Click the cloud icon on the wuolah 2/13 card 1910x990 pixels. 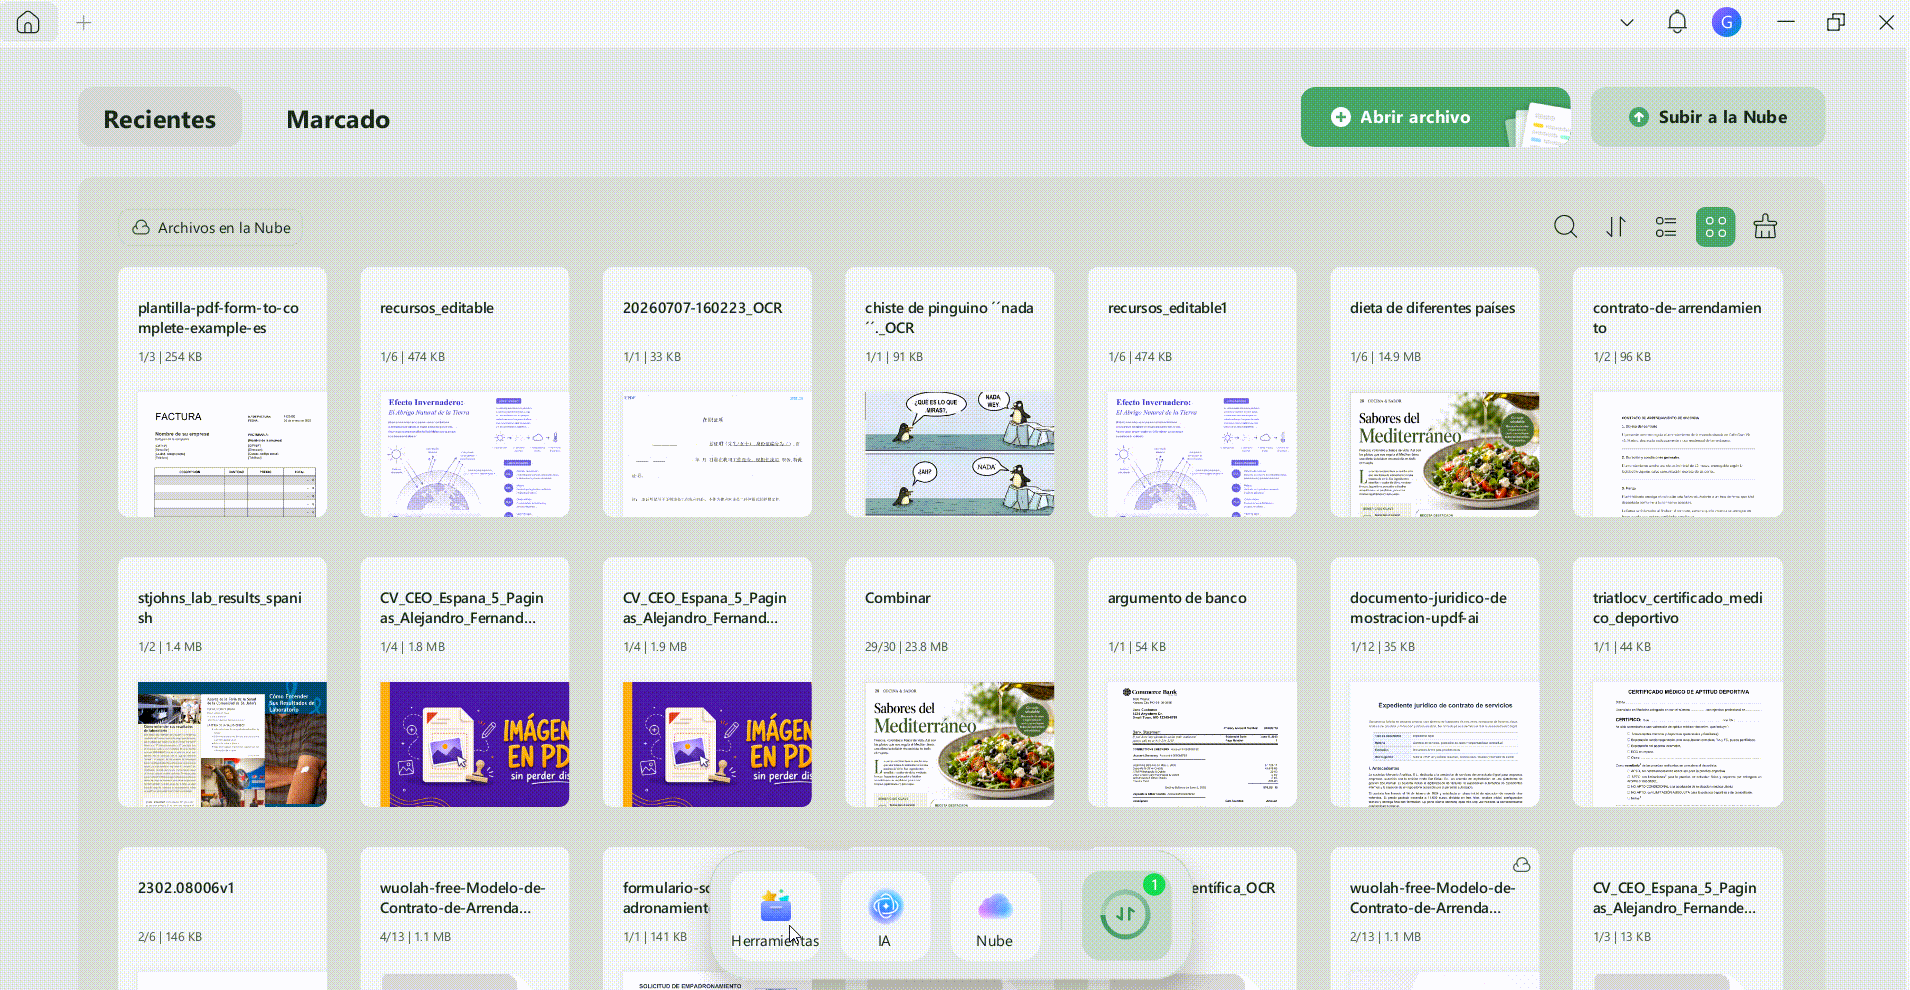1521,864
